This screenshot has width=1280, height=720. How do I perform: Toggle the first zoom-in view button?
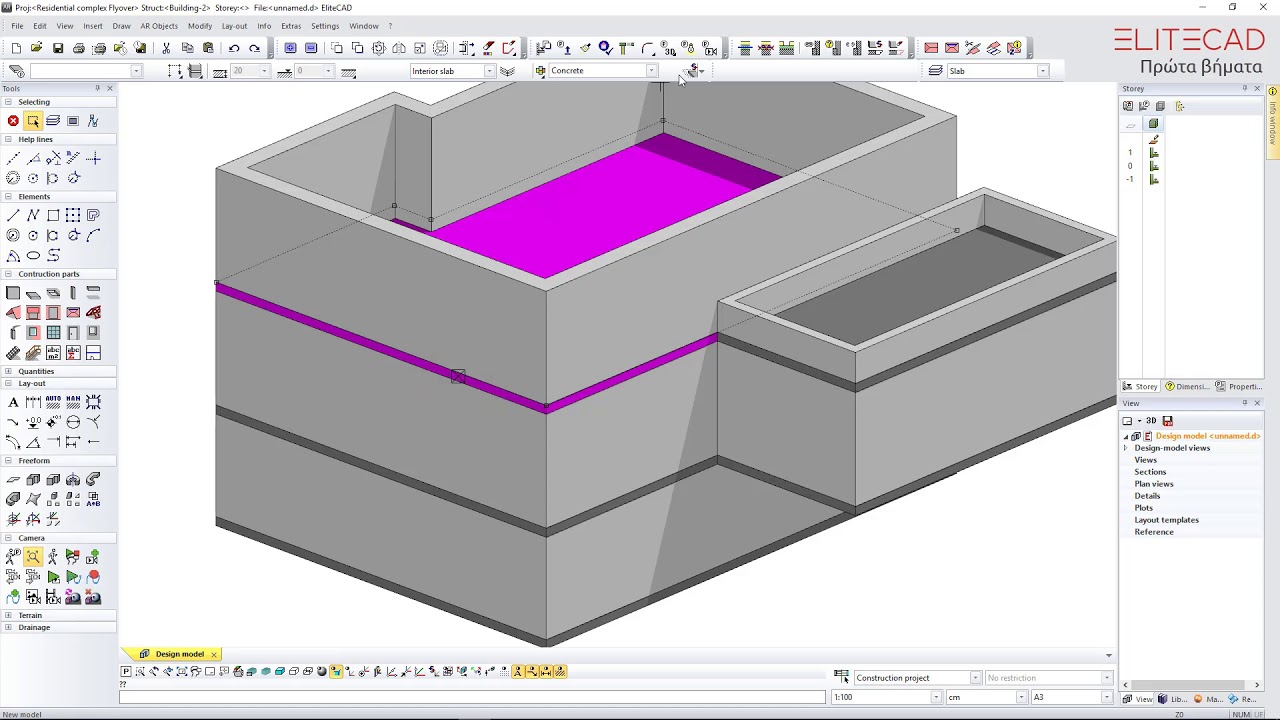[290, 48]
